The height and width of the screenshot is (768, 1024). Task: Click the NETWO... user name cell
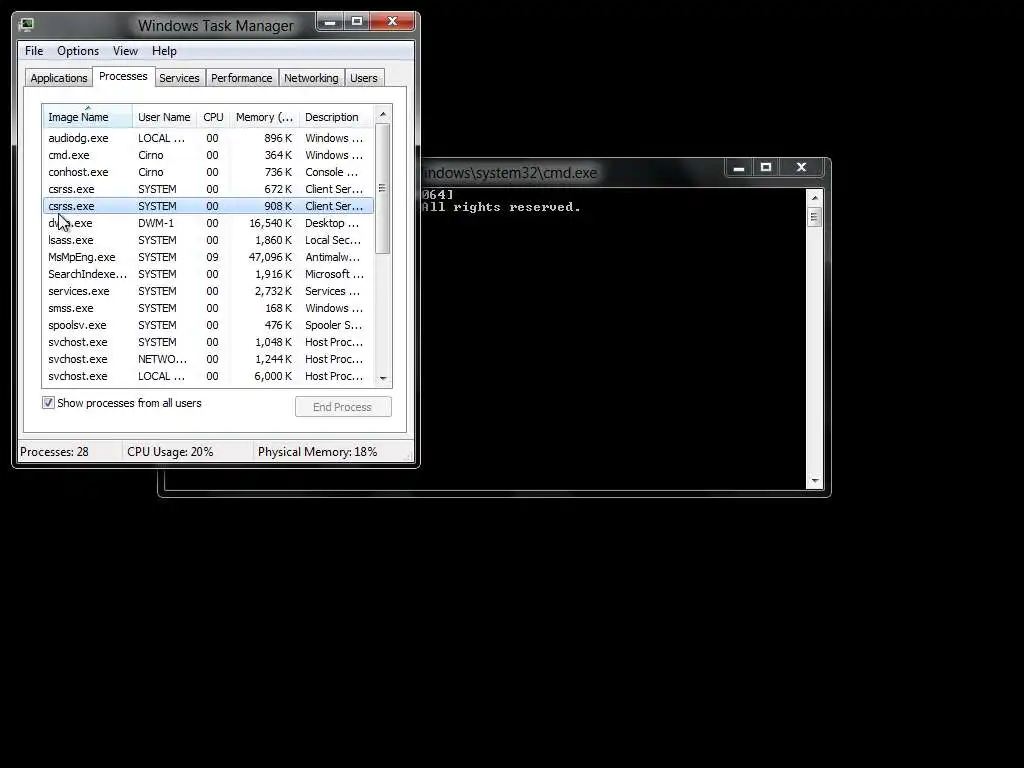coord(162,359)
